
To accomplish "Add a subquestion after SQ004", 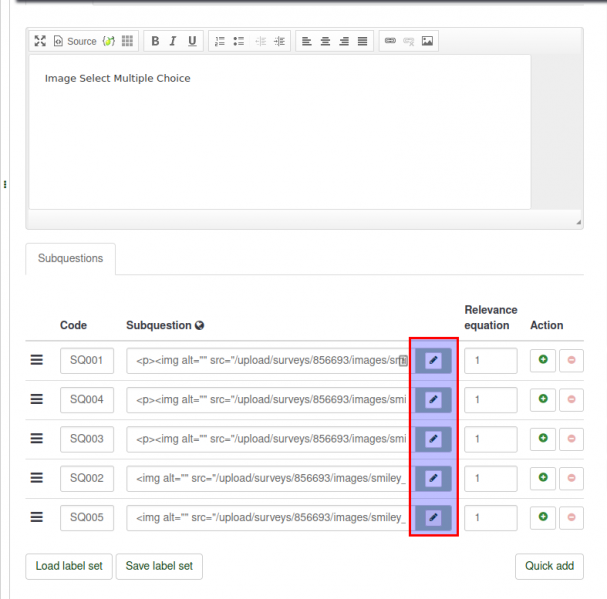I will pyautogui.click(x=543, y=399).
